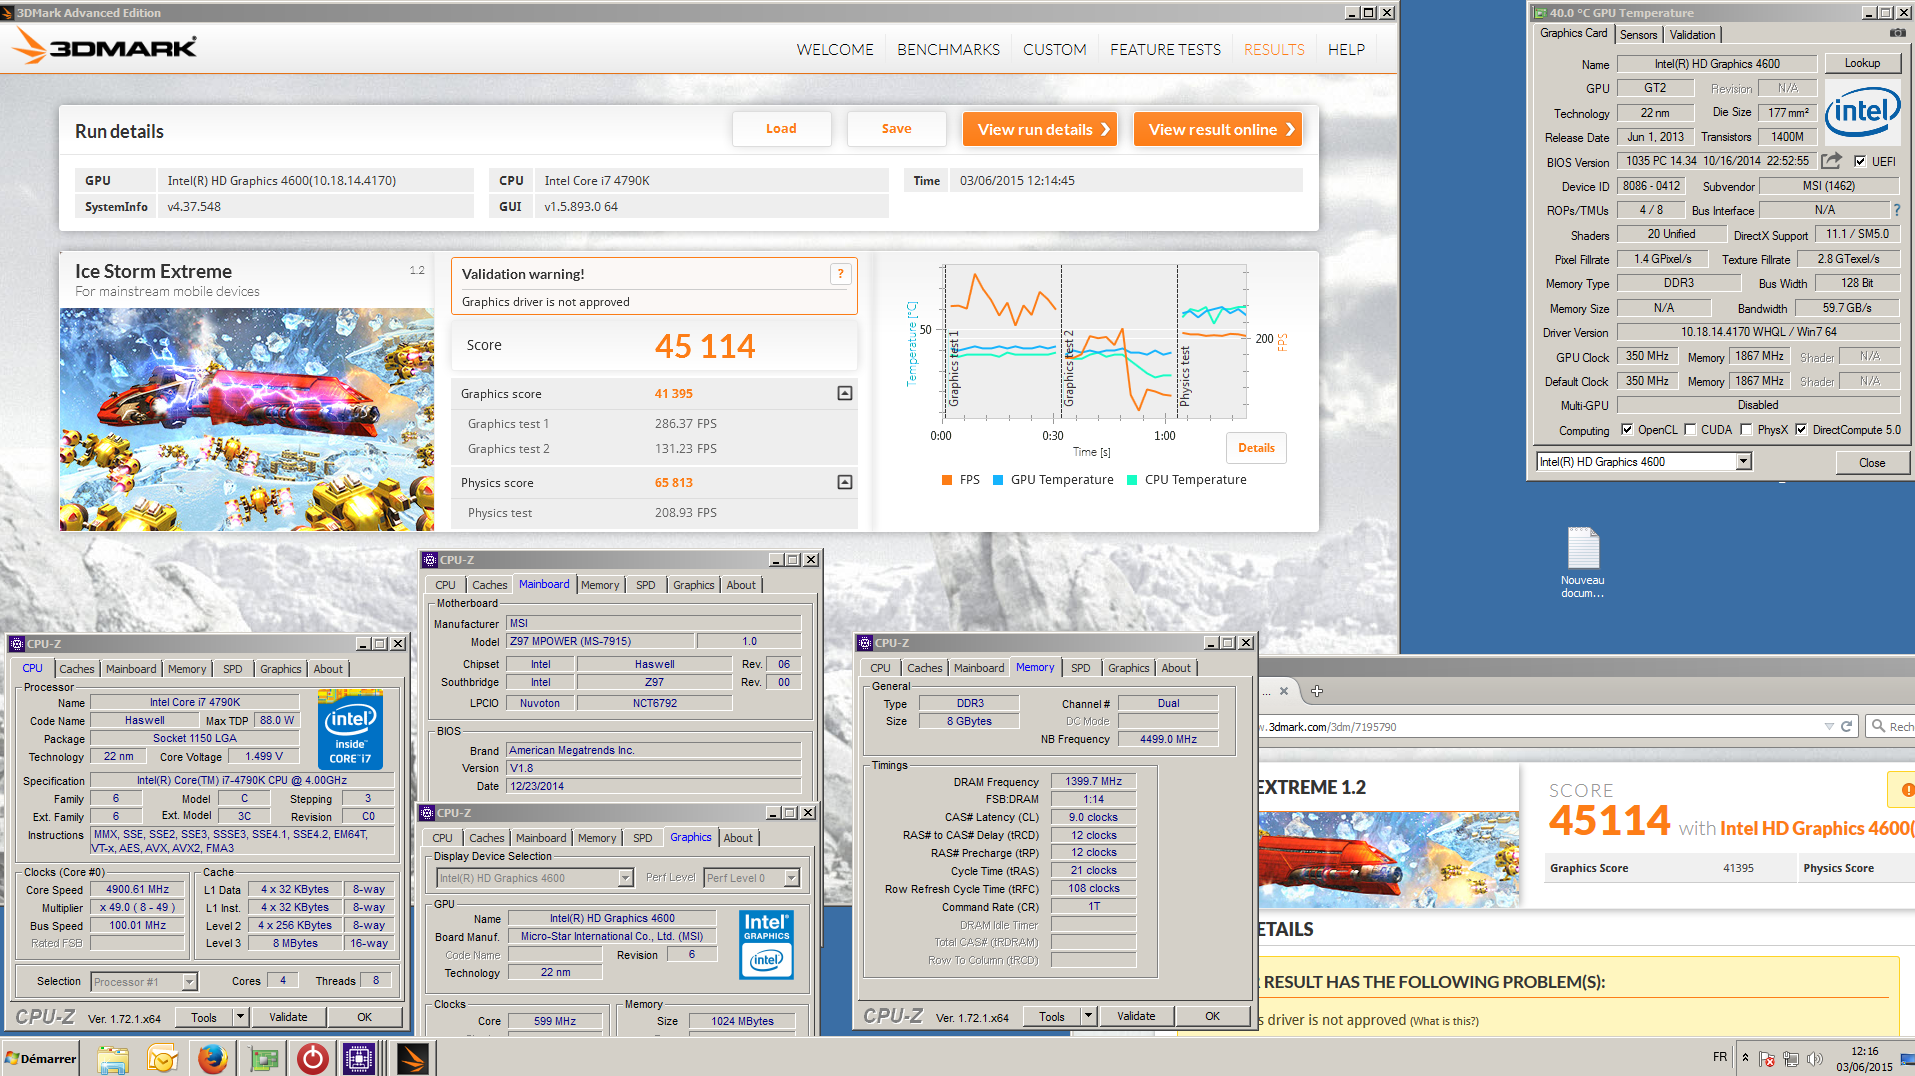Viewport: 1915px width, 1076px height.
Task: Open the Nouveau document desktop file
Action: coord(1583,562)
